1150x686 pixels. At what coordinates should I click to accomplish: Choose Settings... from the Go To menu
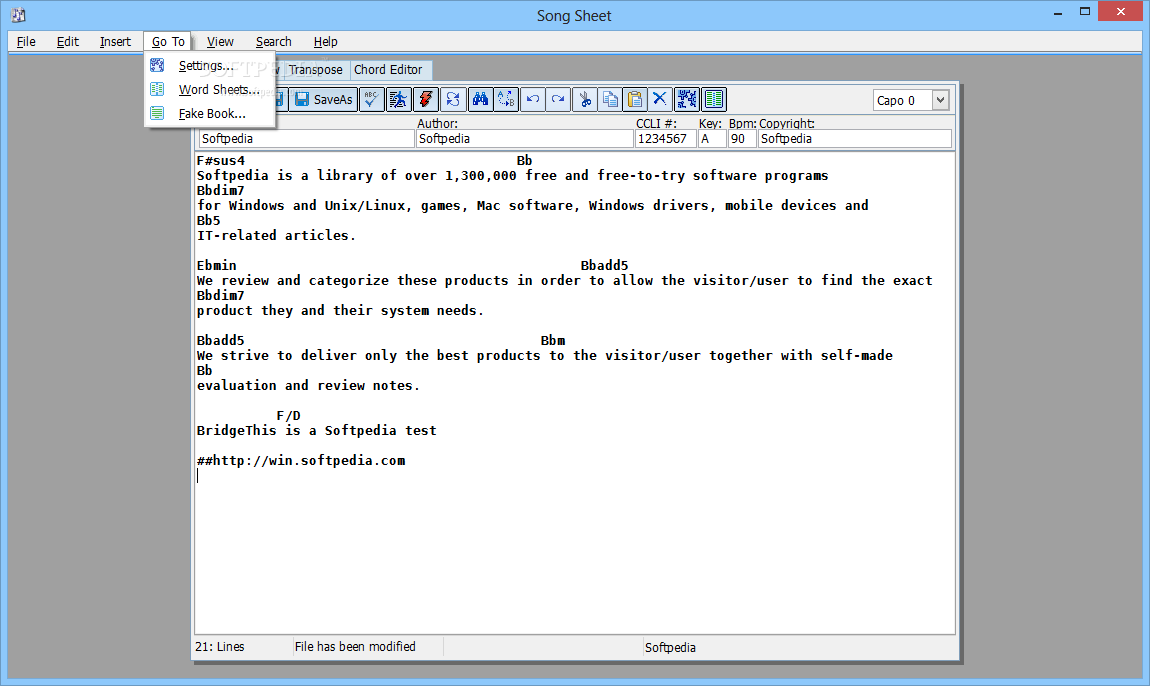210,65
